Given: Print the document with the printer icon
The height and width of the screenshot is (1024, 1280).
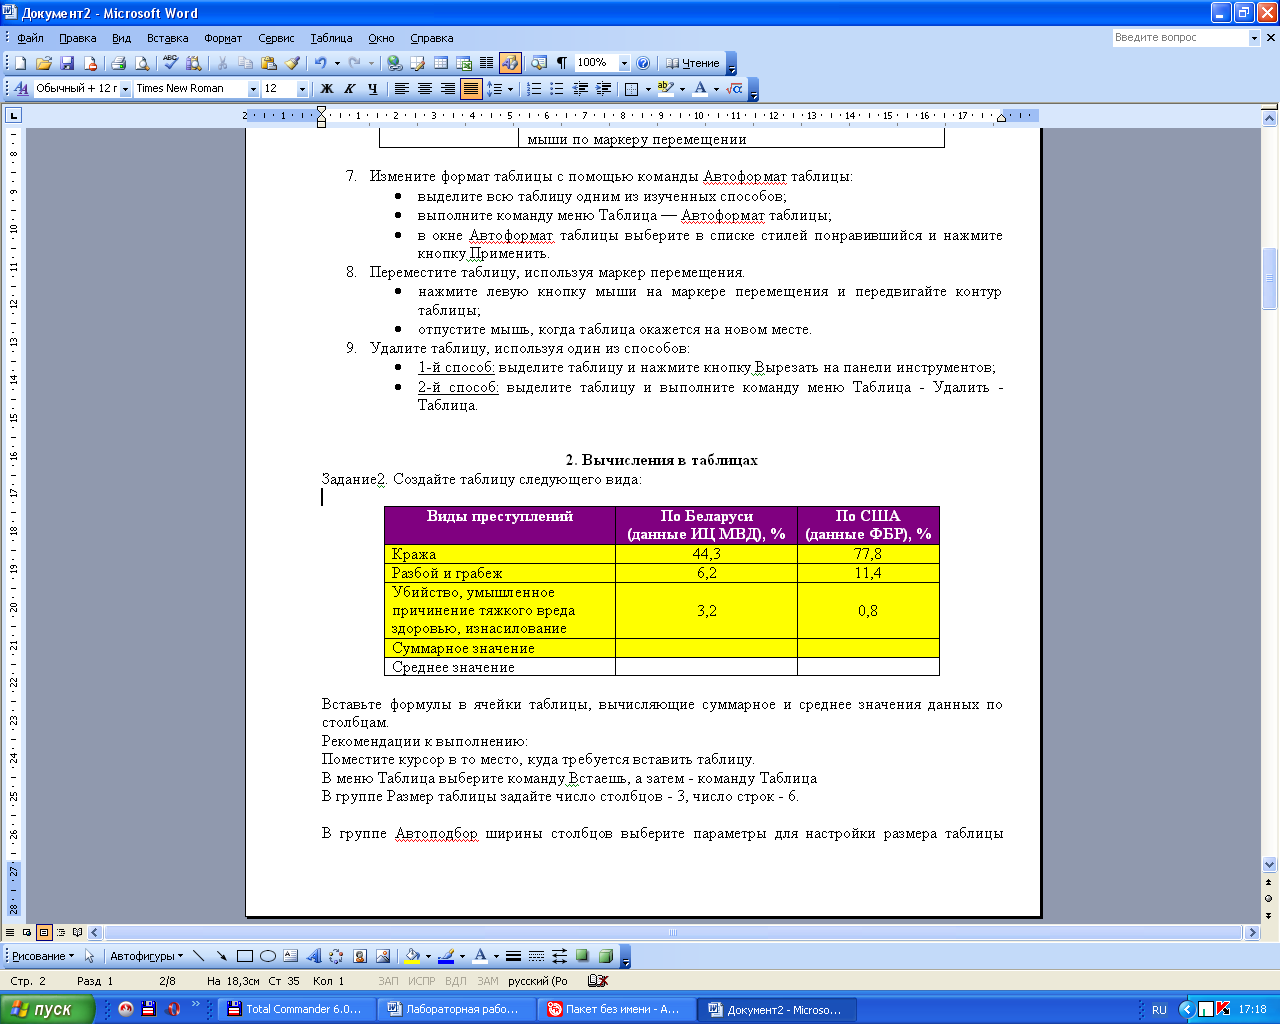Looking at the screenshot, I should pyautogui.click(x=118, y=63).
